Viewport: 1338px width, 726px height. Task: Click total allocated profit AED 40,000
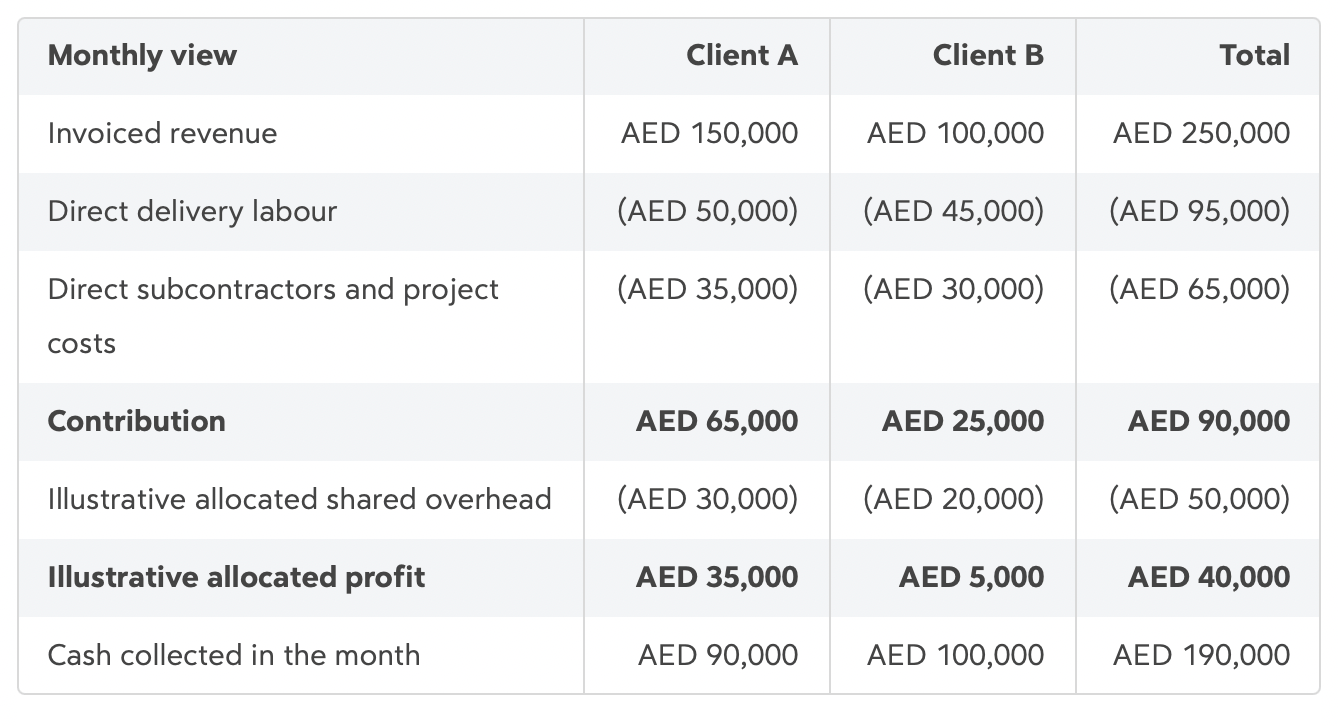coord(1209,577)
